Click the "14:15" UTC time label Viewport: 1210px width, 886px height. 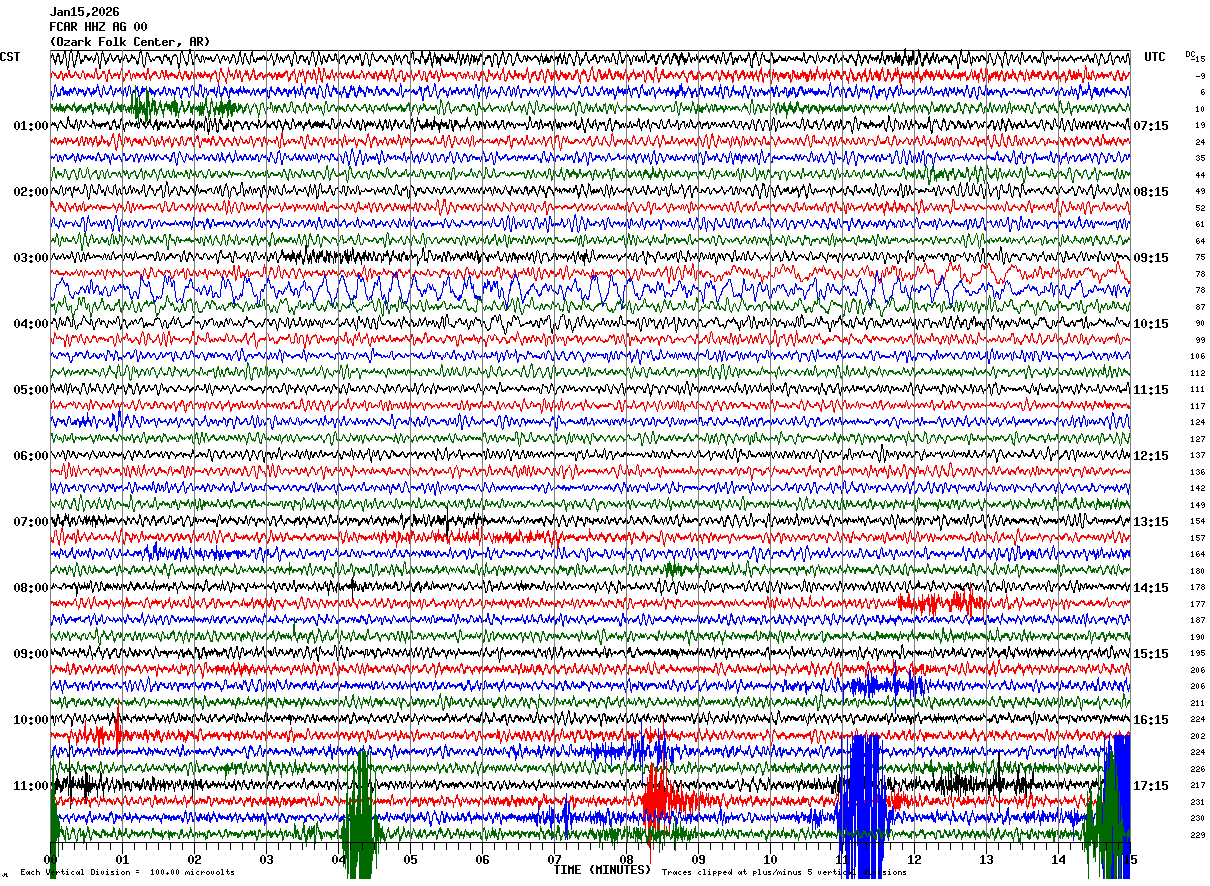pyautogui.click(x=1151, y=588)
